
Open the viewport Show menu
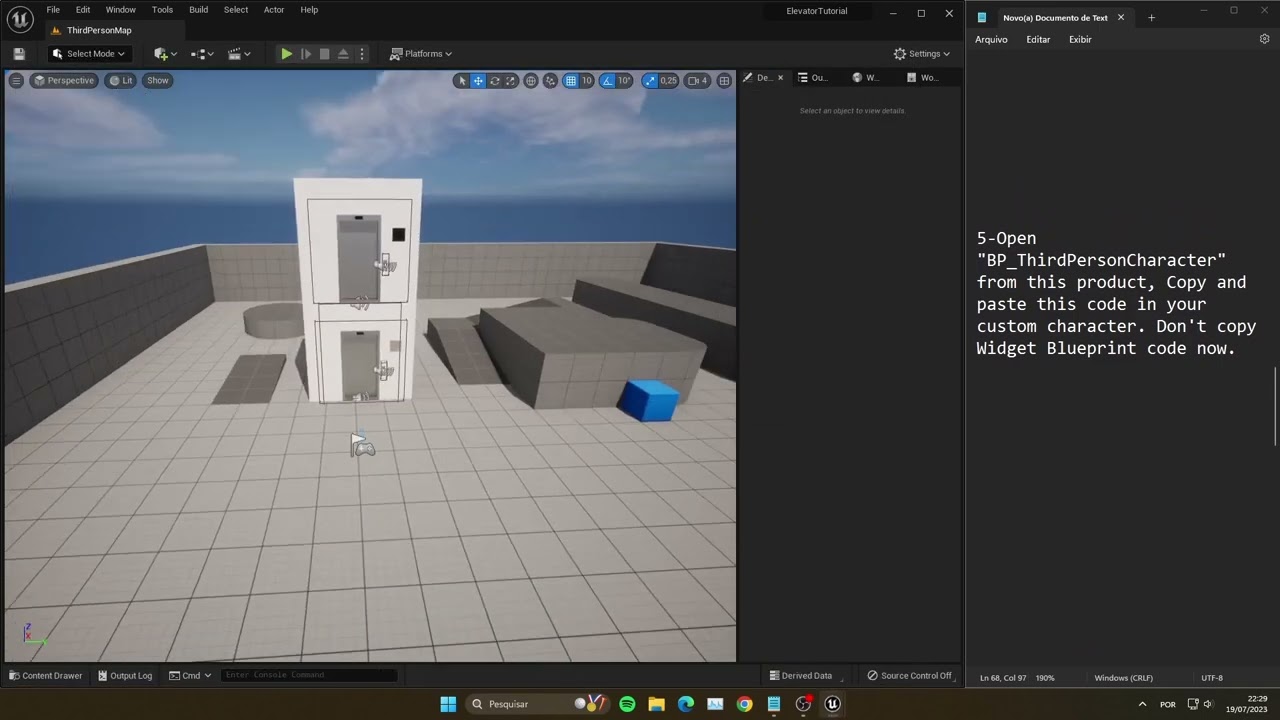pos(158,80)
